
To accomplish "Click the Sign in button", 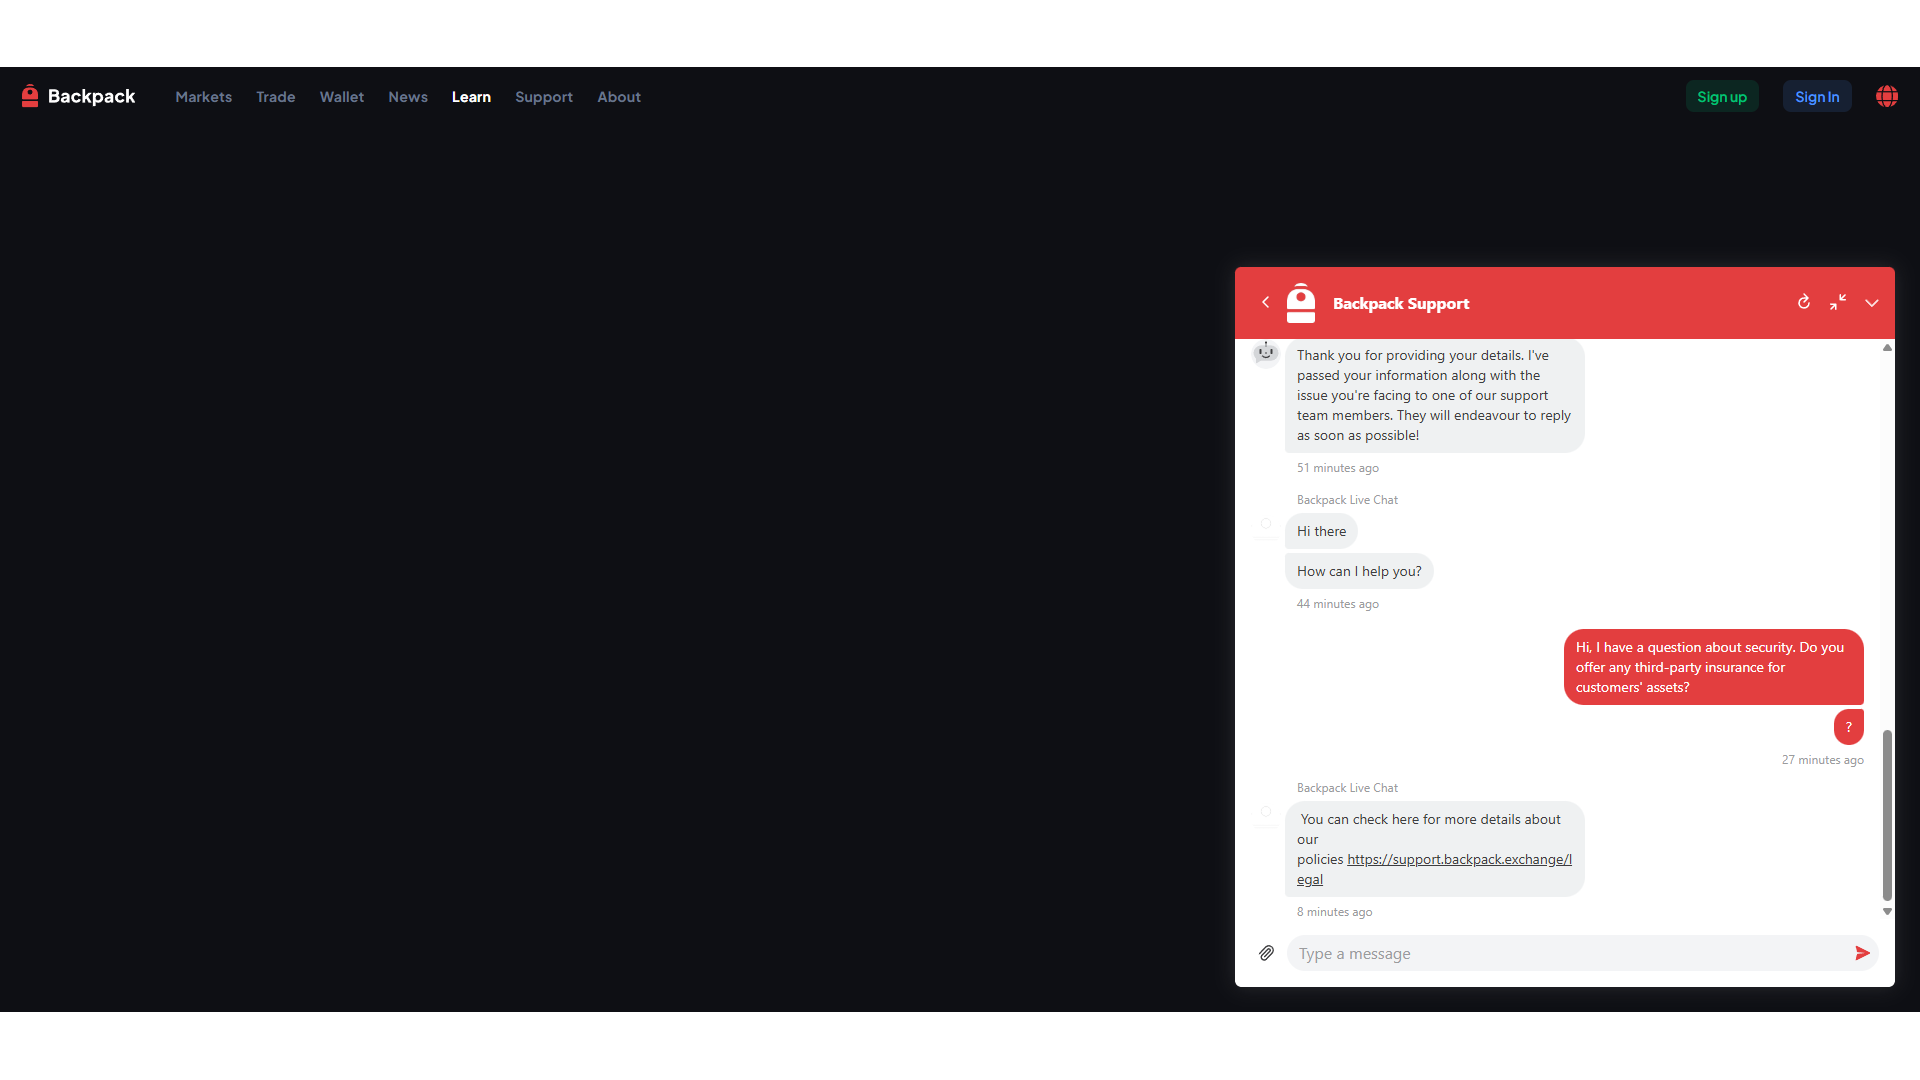I will pos(1817,96).
